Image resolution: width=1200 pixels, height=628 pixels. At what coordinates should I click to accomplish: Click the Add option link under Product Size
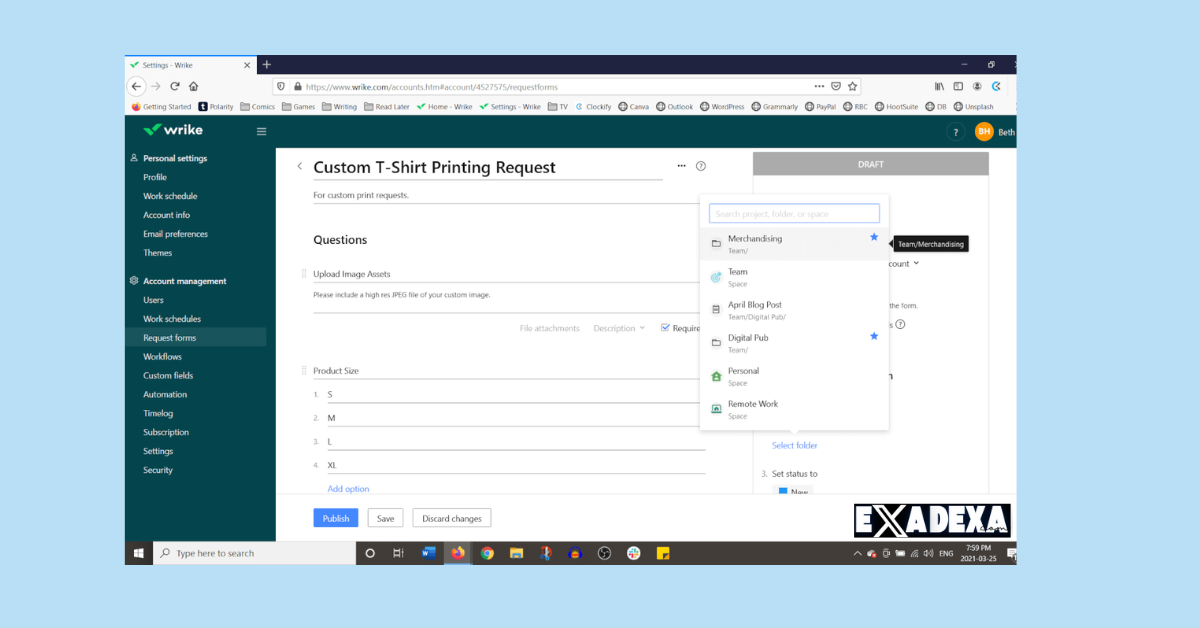348,488
